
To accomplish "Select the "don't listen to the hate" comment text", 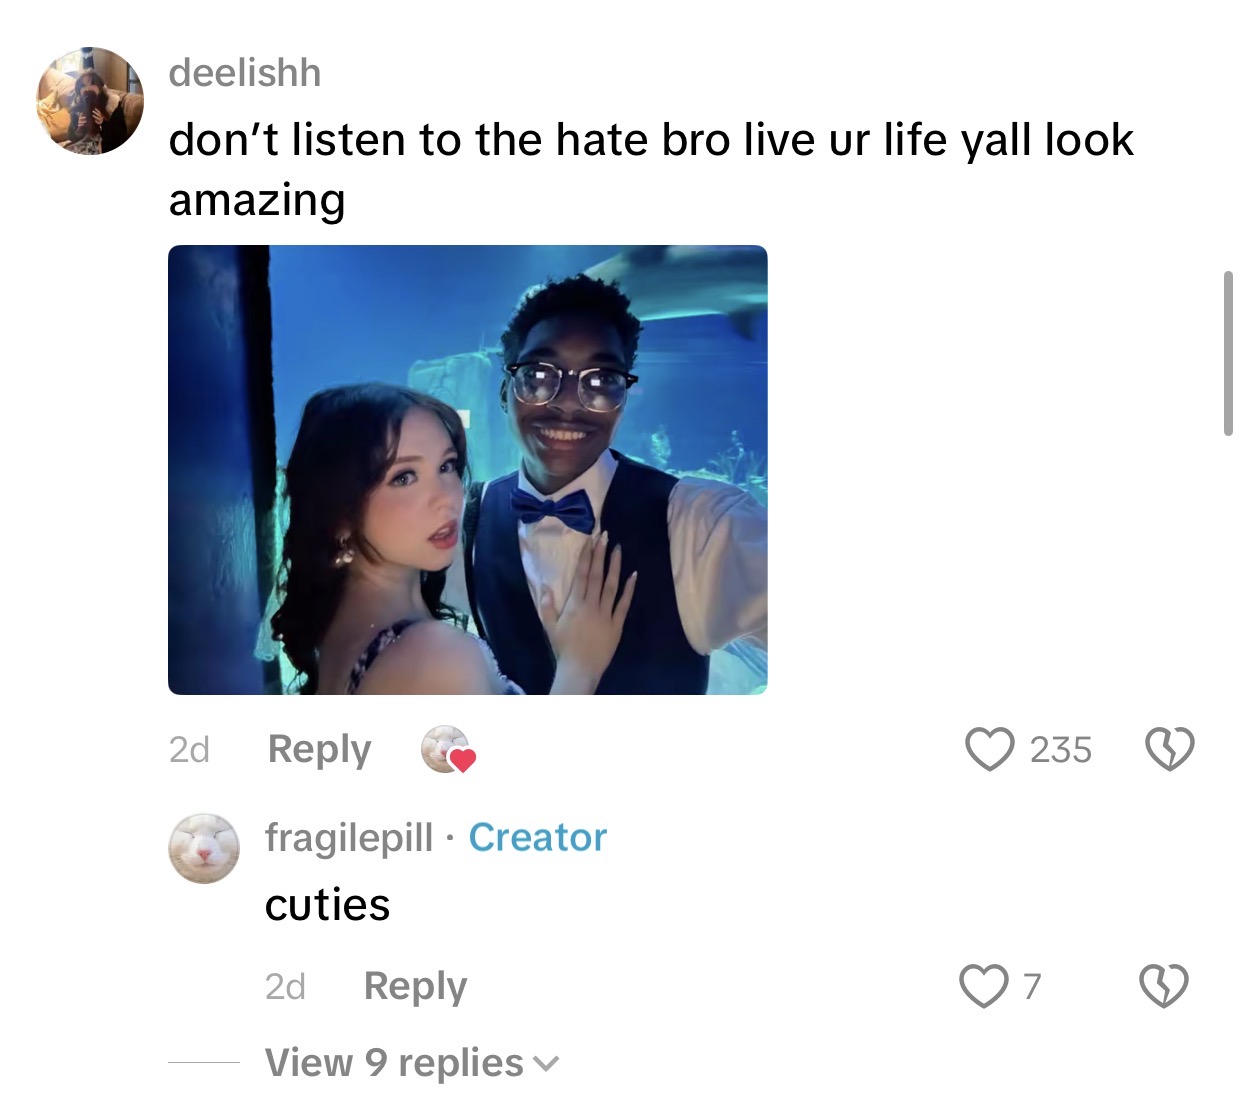I will 651,169.
